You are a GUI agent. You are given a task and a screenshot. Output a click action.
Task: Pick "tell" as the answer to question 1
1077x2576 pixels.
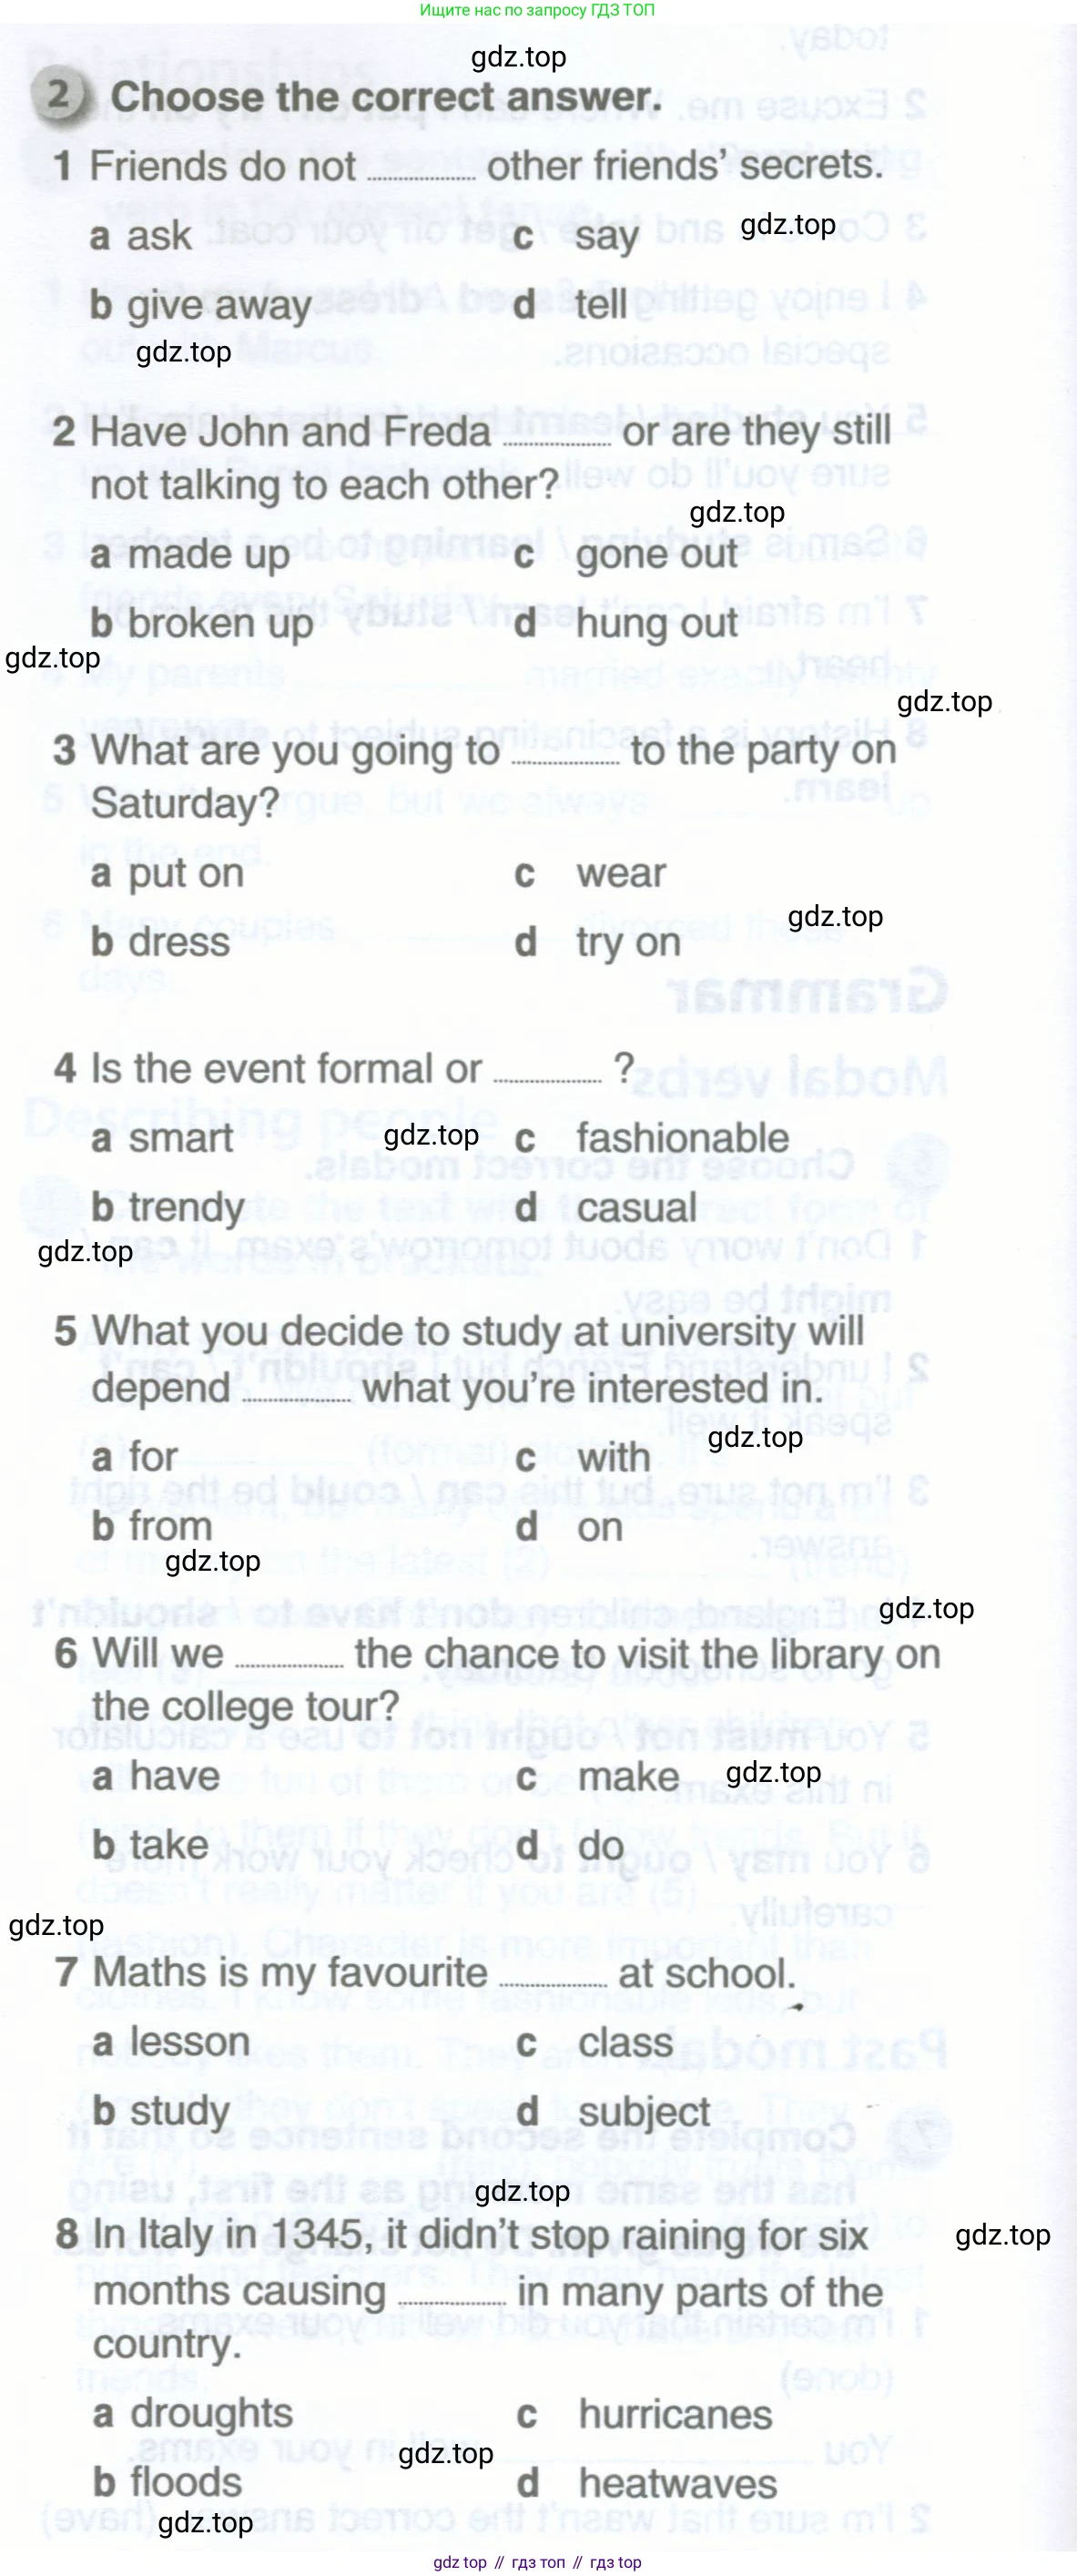pos(601,304)
